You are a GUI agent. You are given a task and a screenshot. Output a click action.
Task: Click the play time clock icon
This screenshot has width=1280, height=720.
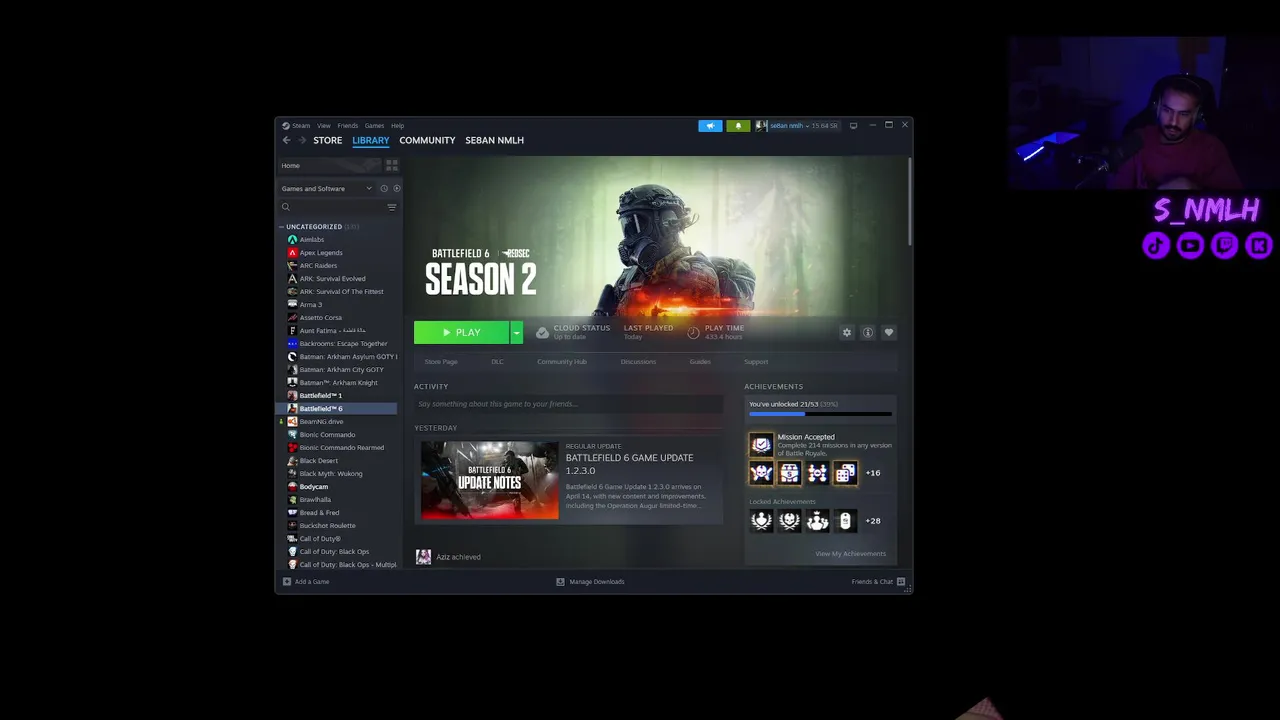[x=694, y=332]
